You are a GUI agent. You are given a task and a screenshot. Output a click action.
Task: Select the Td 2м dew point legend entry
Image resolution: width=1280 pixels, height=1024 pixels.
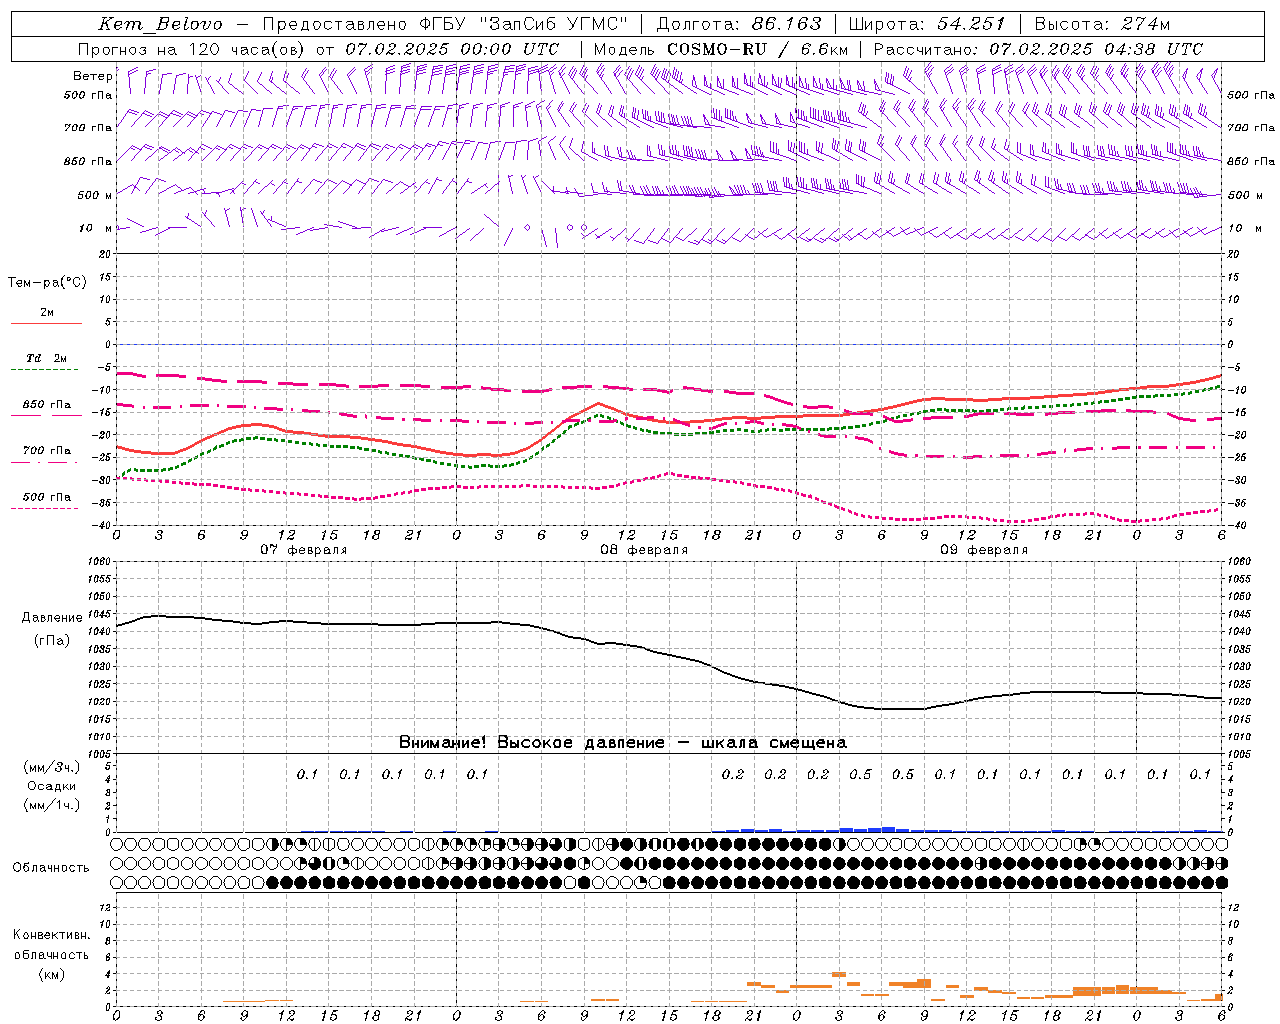click(x=47, y=358)
